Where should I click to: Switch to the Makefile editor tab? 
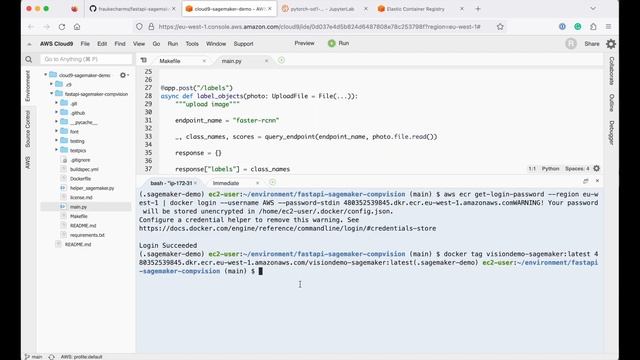pos(170,61)
